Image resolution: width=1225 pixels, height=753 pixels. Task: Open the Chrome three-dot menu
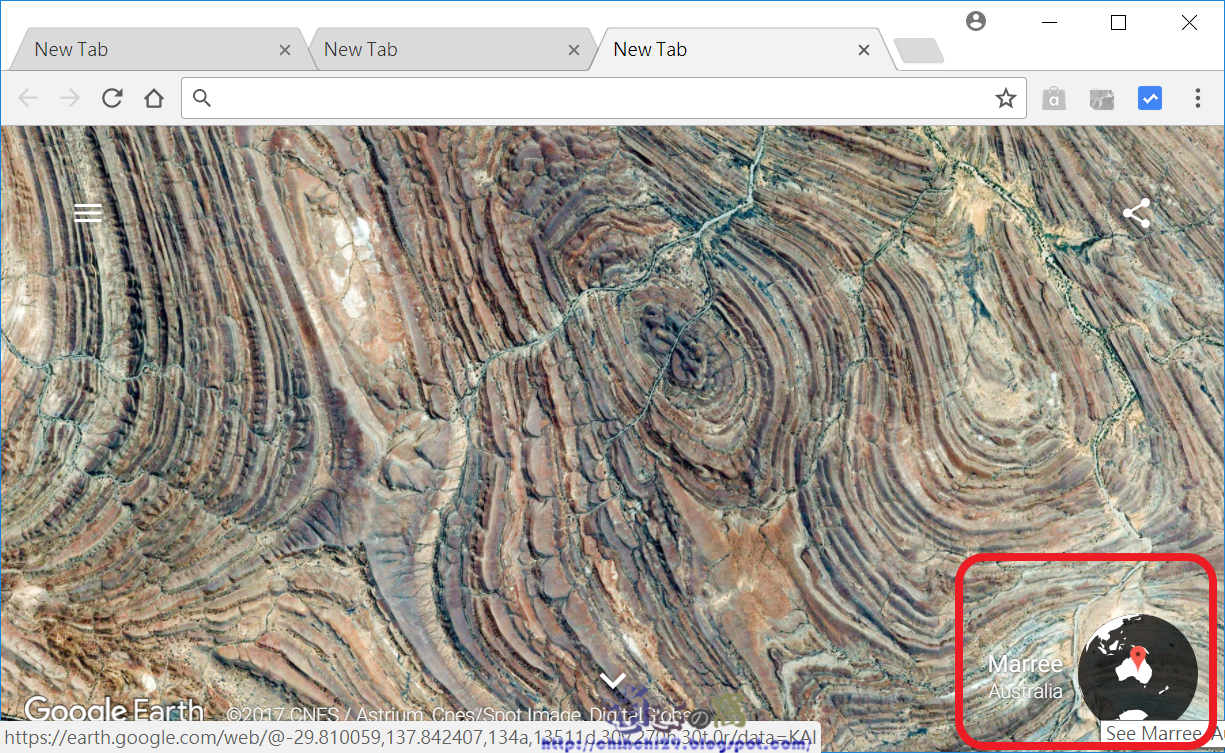(1198, 98)
